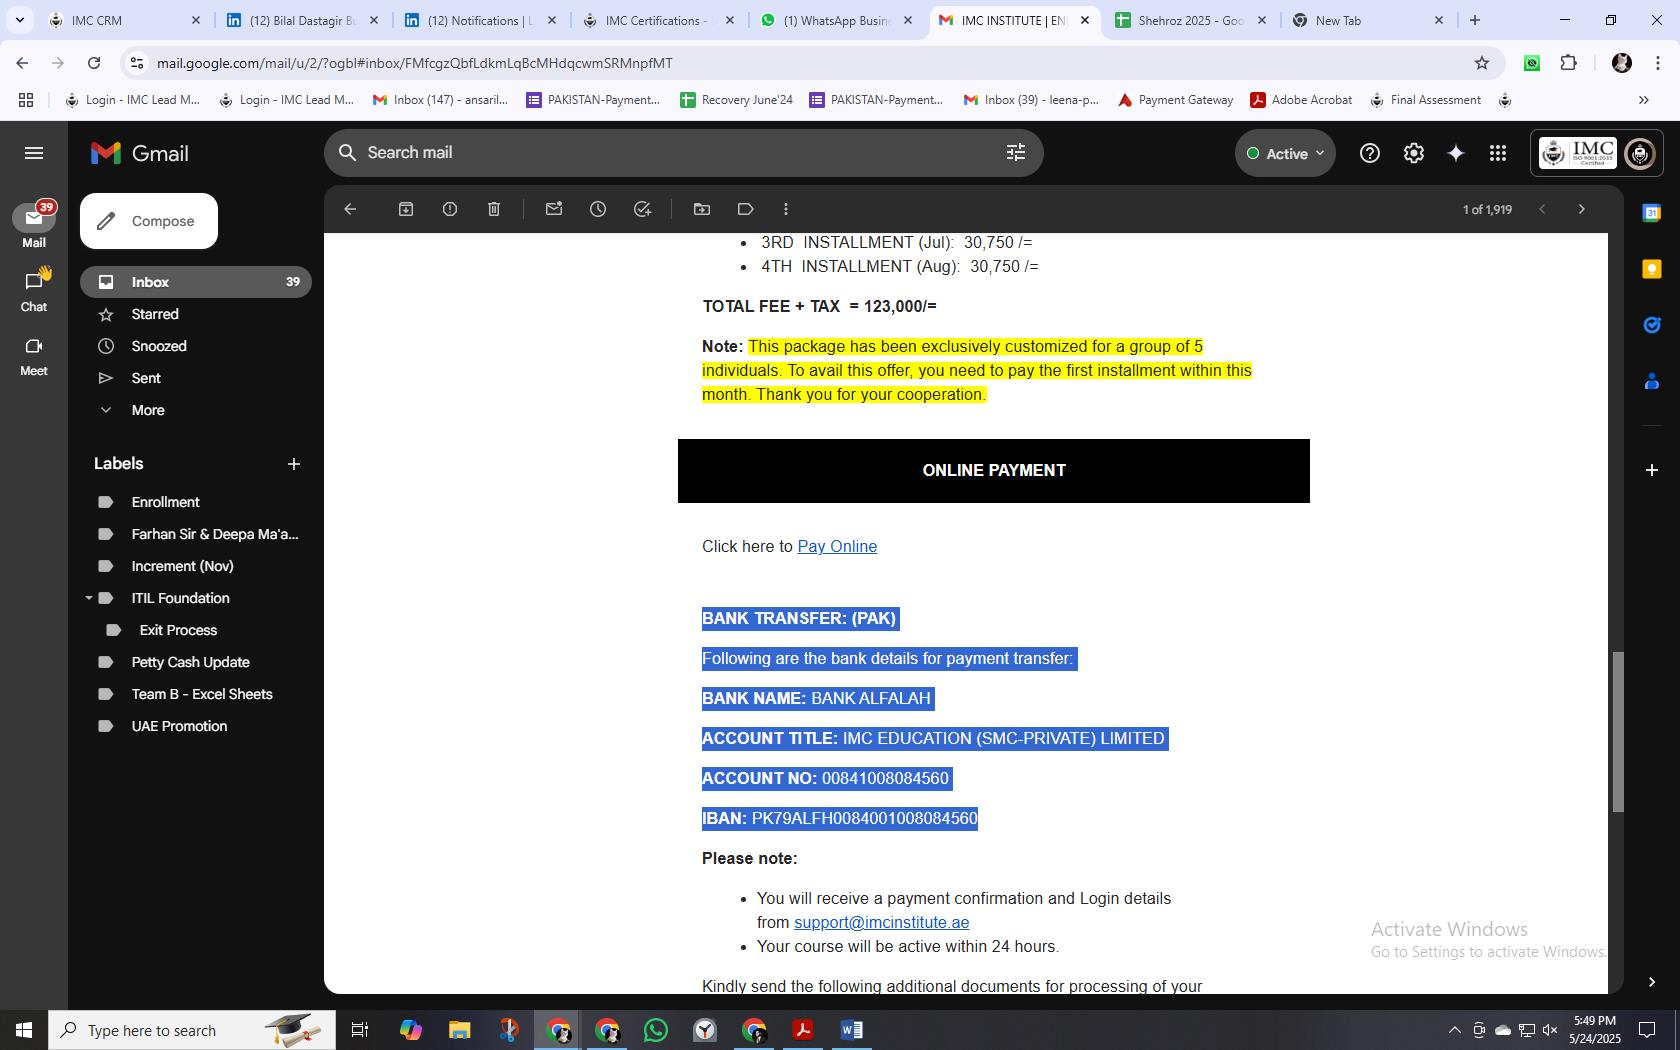The height and width of the screenshot is (1050, 1680).
Task: Open the Starred folder
Action: point(155,314)
